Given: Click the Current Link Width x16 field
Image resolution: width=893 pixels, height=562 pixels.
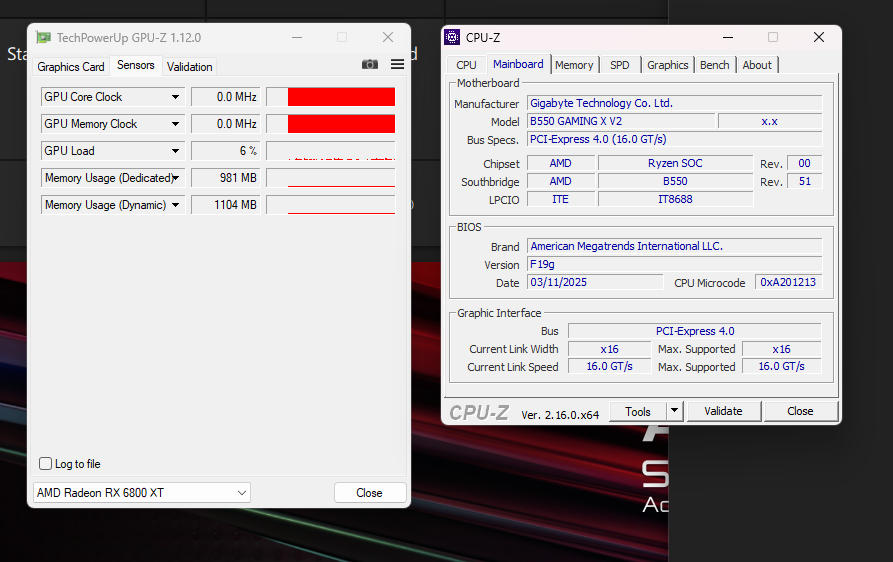Looking at the screenshot, I should click(609, 349).
